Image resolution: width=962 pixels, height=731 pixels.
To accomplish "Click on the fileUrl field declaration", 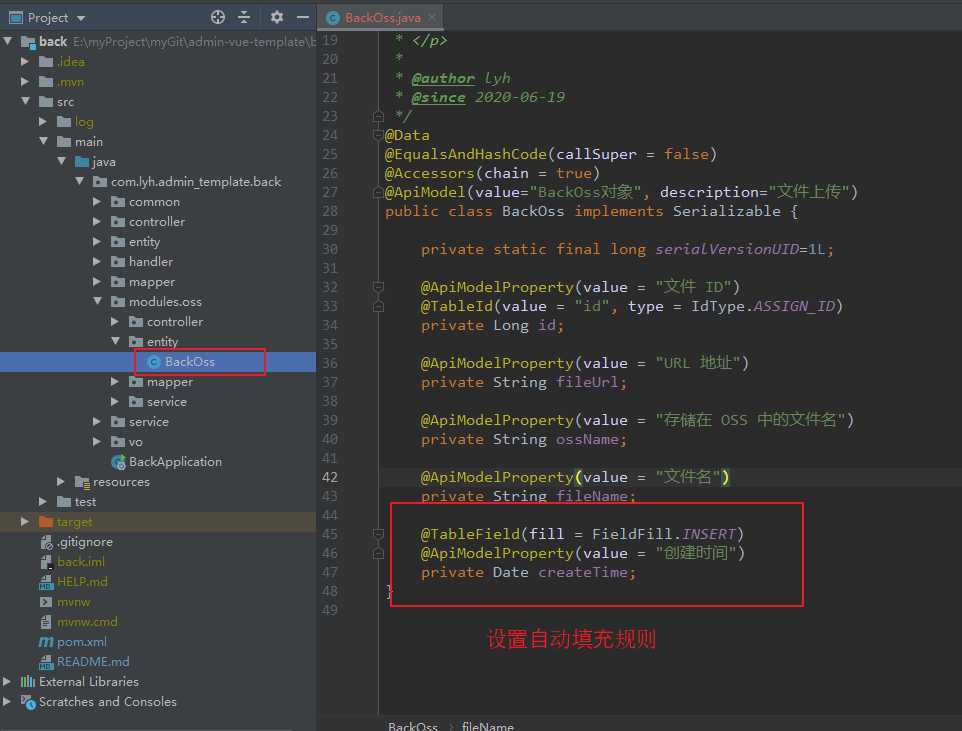I will pos(524,382).
